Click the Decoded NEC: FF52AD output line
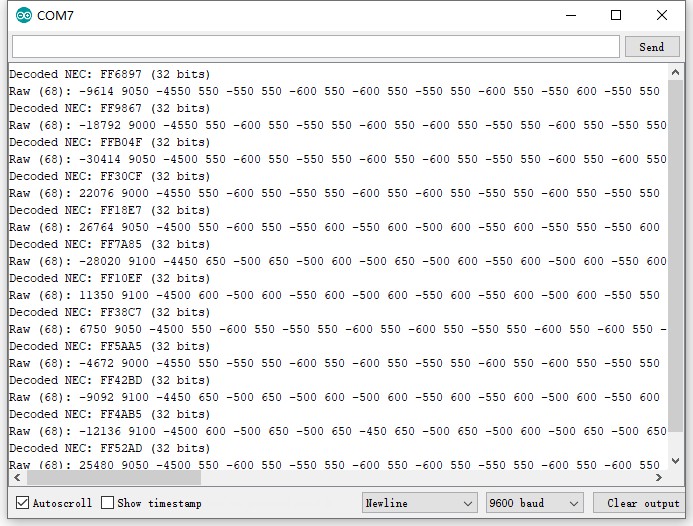The width and height of the screenshot is (693, 526). coord(110,448)
